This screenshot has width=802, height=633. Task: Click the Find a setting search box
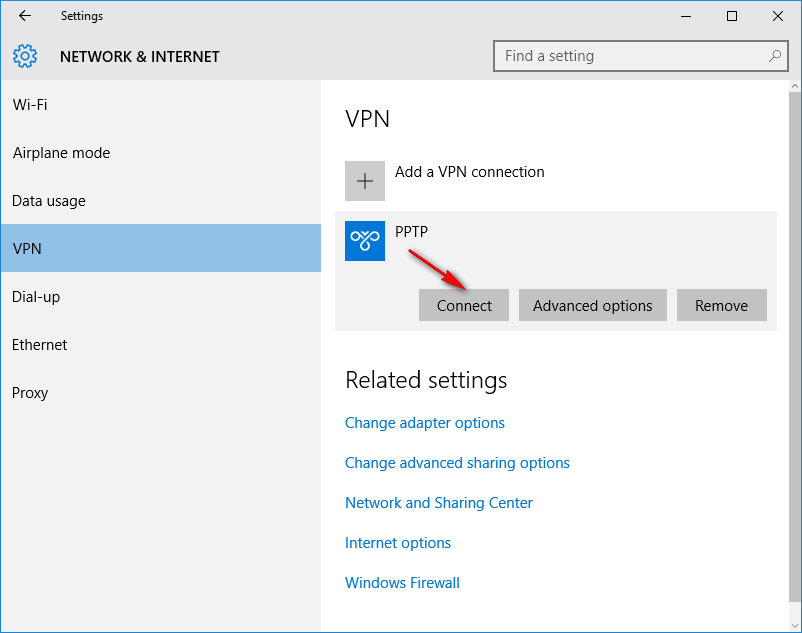pyautogui.click(x=630, y=56)
